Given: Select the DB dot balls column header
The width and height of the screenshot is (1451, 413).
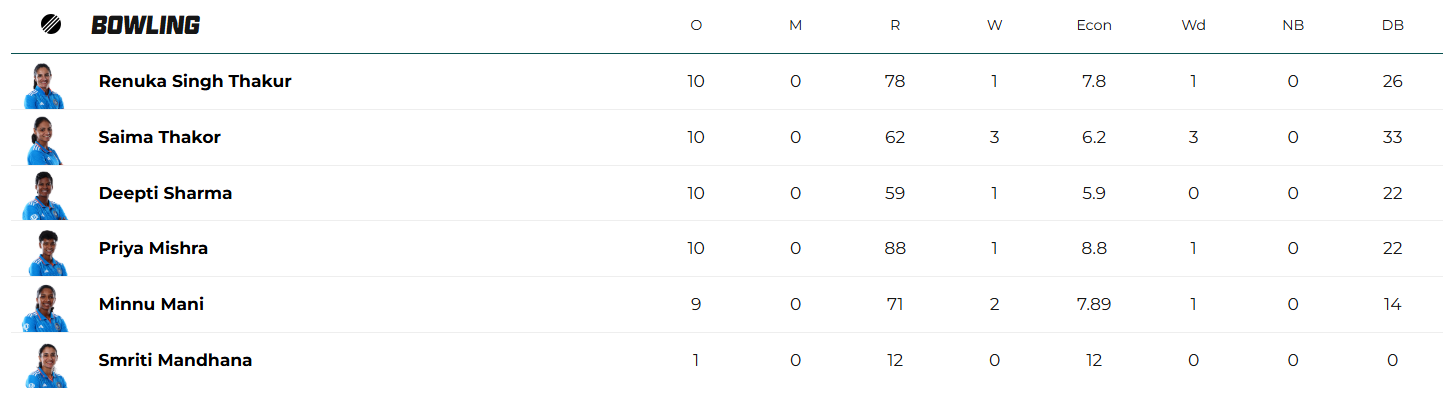Looking at the screenshot, I should [1392, 26].
